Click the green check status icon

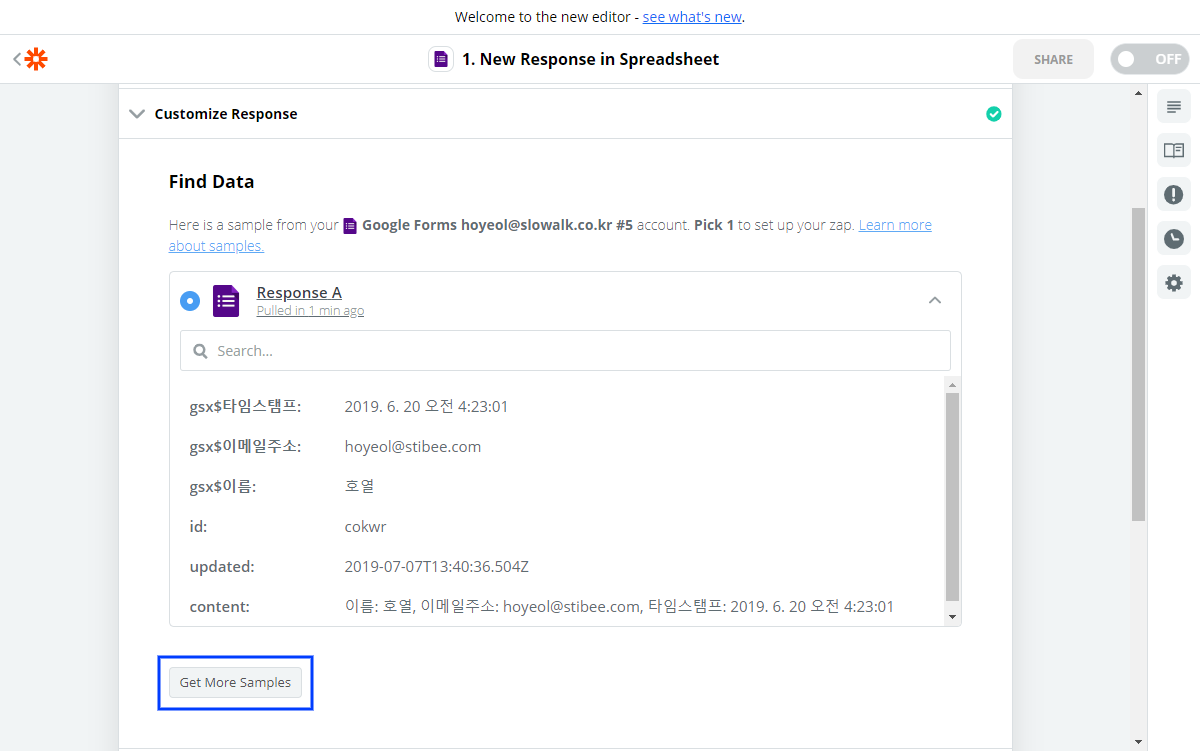click(x=993, y=114)
